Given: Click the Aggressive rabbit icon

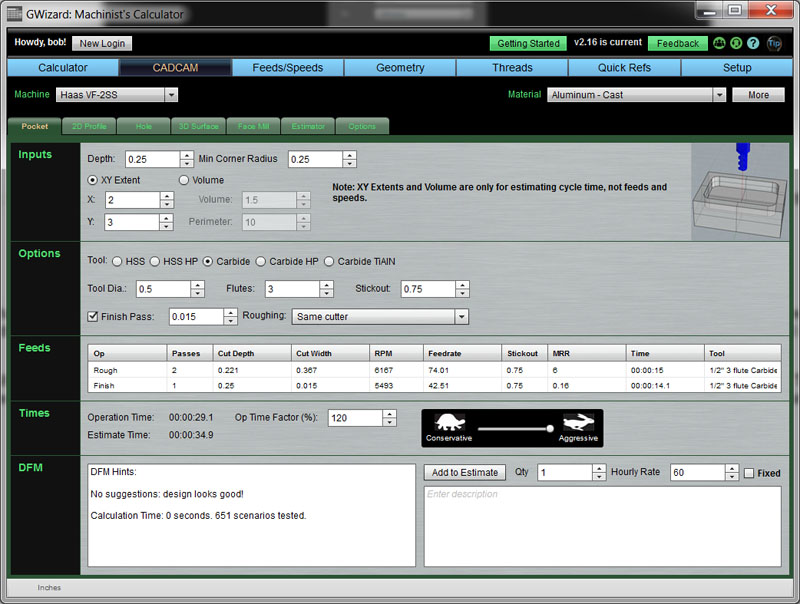Looking at the screenshot, I should (578, 422).
